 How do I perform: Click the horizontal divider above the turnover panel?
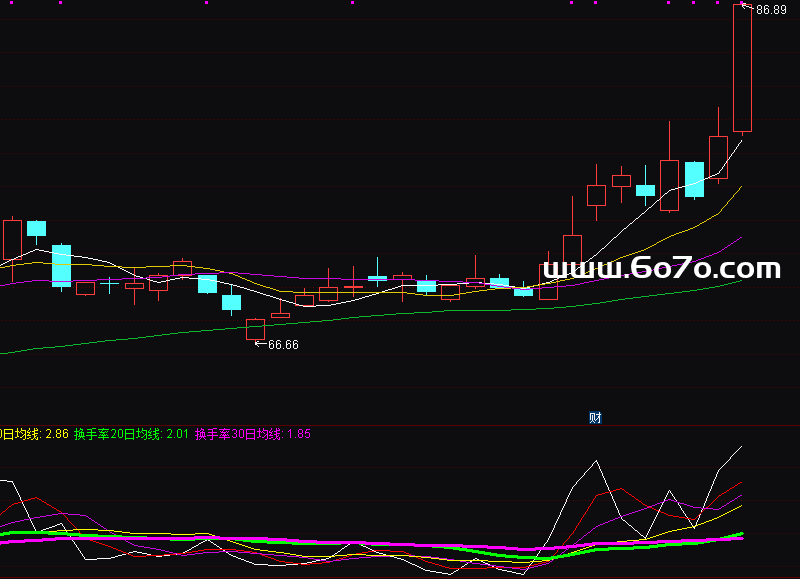tap(400, 425)
